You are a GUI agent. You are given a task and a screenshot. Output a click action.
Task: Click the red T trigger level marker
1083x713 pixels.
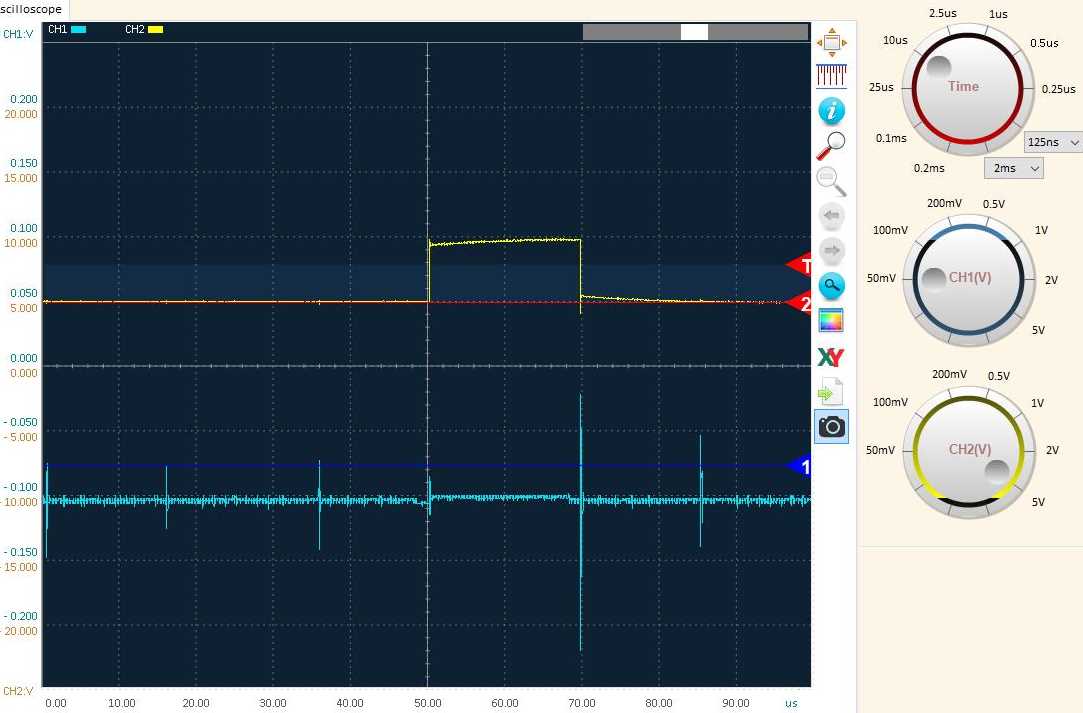click(x=799, y=265)
